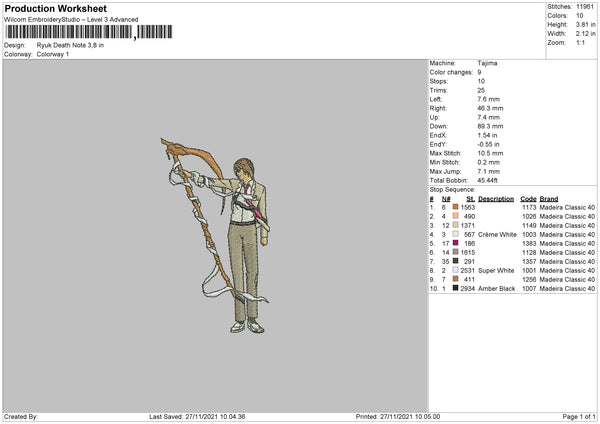Click the Stop Sequence heading

tap(452, 189)
